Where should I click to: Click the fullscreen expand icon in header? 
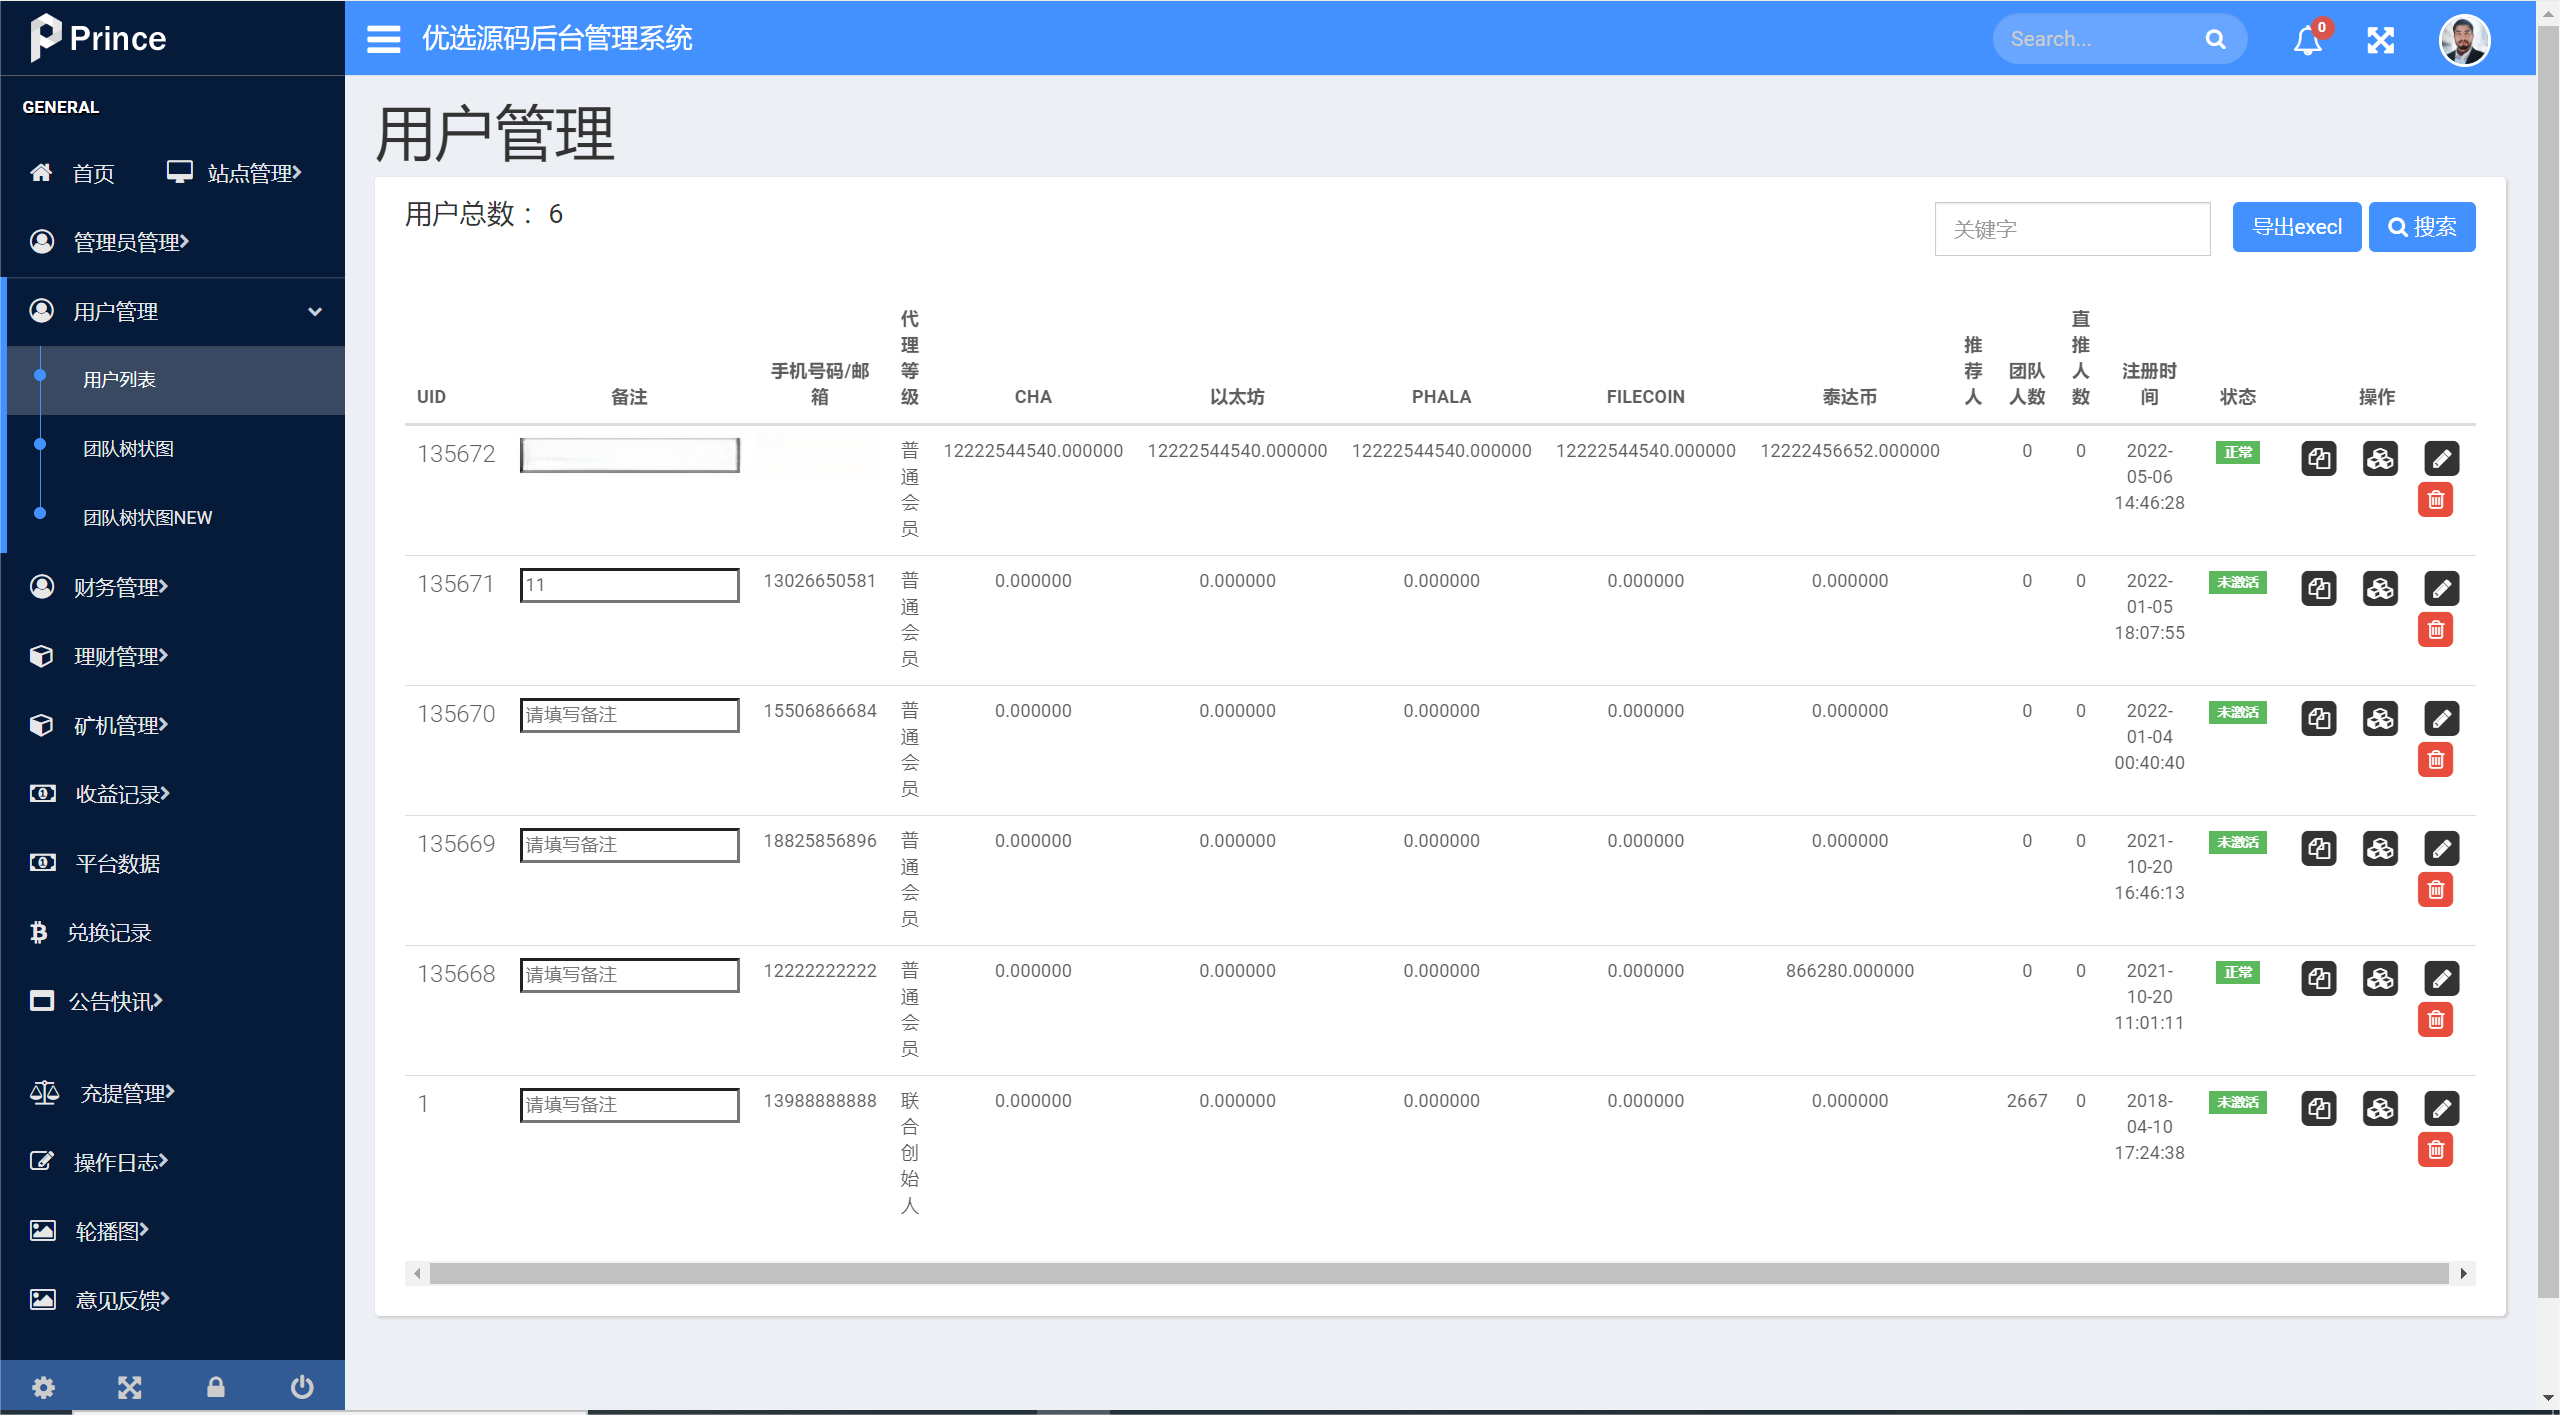(2381, 40)
